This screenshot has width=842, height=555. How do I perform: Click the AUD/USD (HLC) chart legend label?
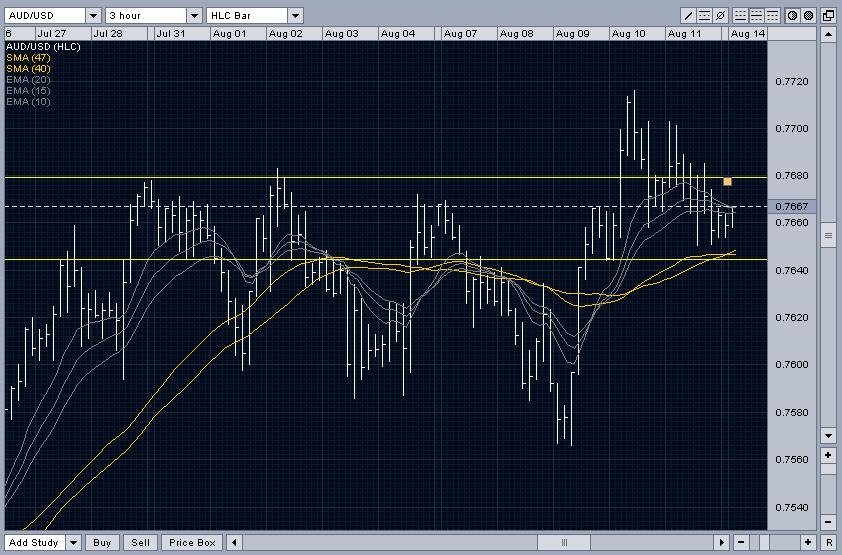[43, 47]
